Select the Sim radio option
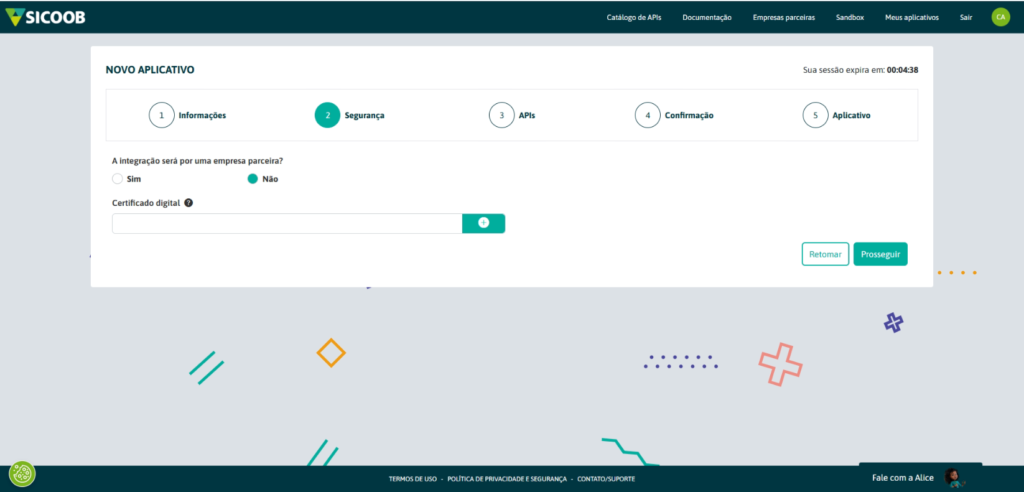 117,179
